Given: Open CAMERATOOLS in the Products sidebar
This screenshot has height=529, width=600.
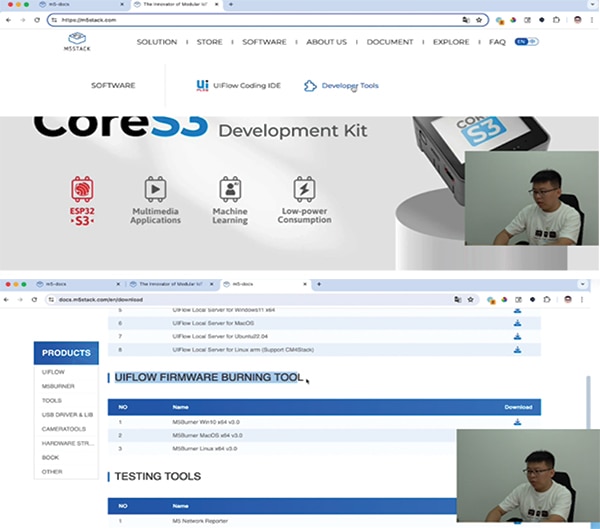Looking at the screenshot, I should [64, 429].
